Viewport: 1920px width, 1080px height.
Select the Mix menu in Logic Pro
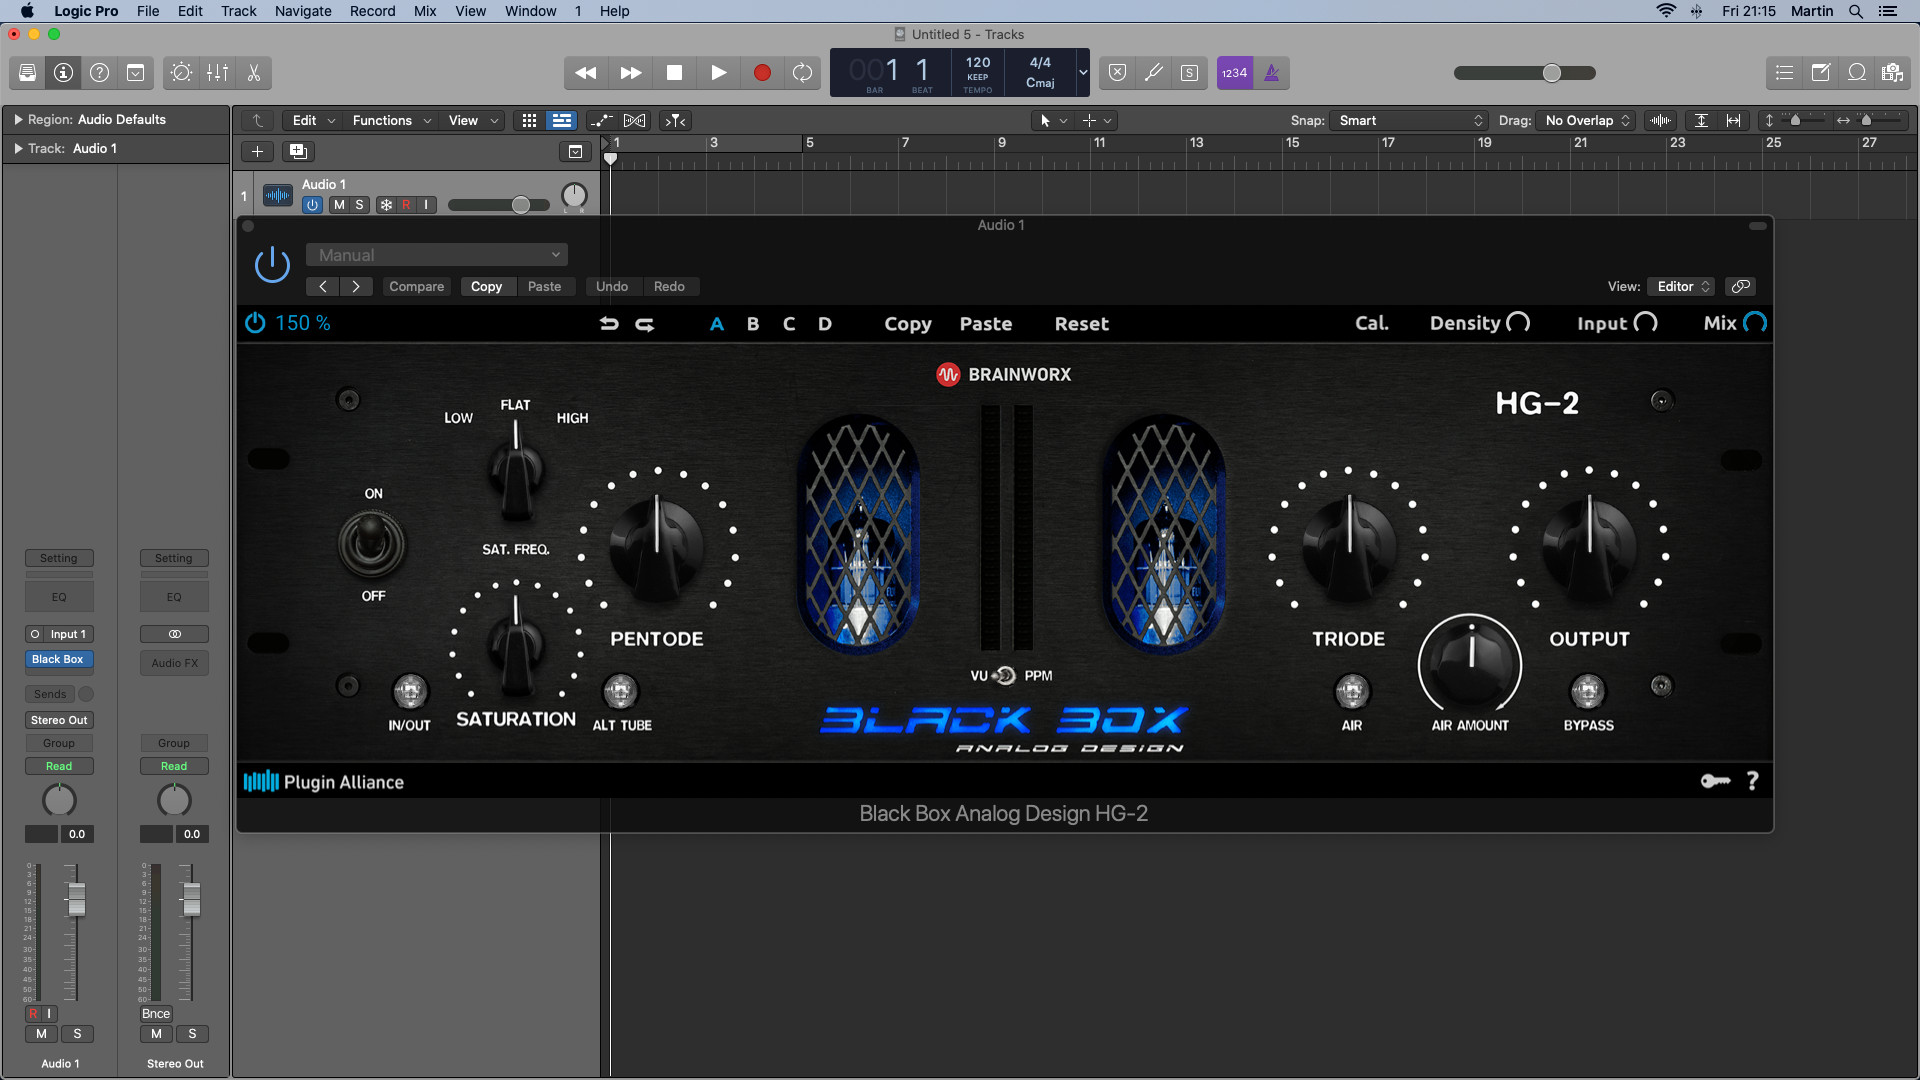[423, 11]
